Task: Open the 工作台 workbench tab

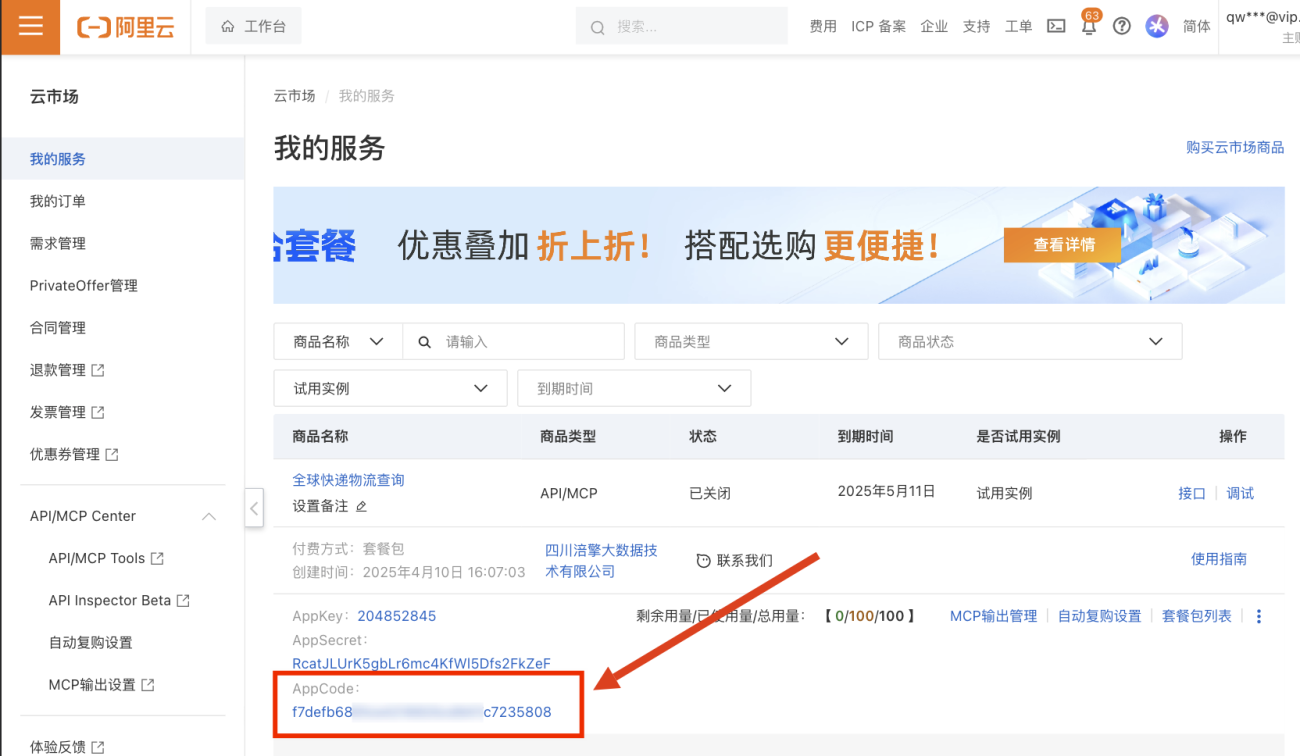Action: (x=253, y=26)
